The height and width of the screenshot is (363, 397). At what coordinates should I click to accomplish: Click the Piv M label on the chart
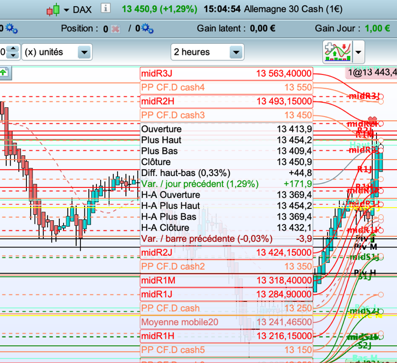(x=365, y=247)
